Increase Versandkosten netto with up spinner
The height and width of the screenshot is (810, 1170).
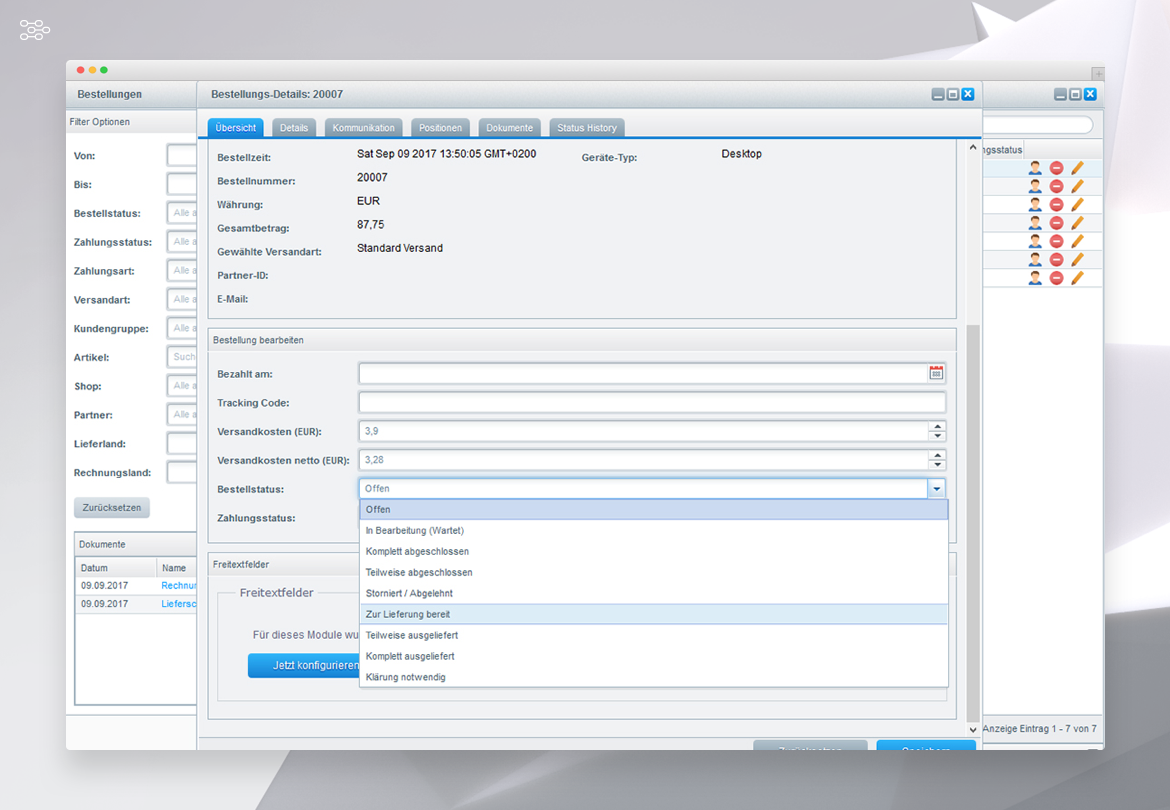point(937,455)
